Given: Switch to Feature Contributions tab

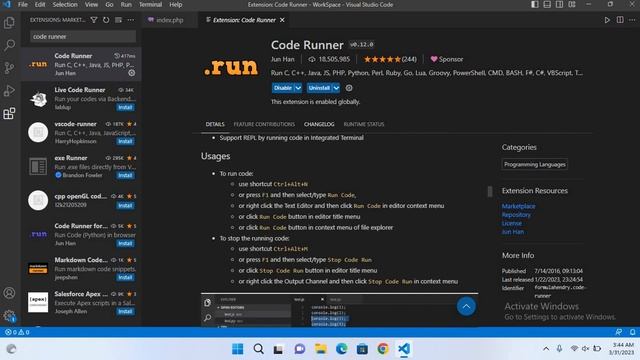Looking at the screenshot, I should [264, 124].
